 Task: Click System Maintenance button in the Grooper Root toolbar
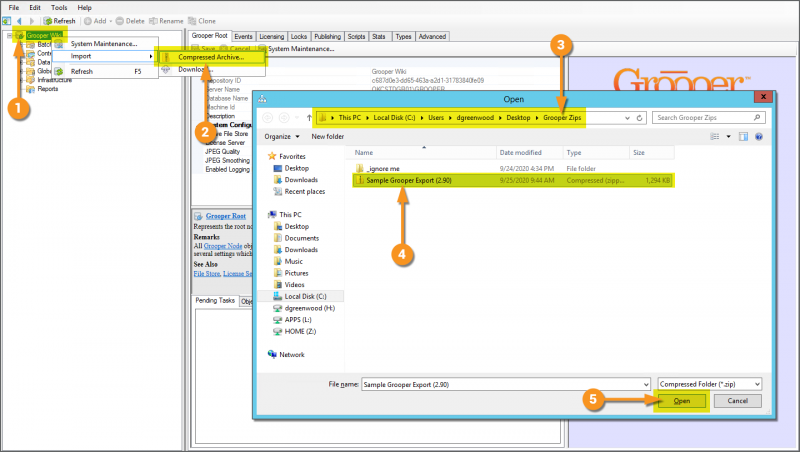tap(296, 49)
